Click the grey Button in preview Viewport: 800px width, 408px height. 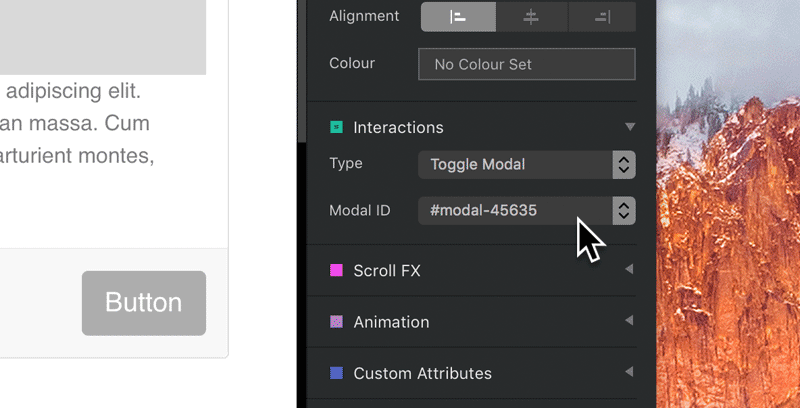pos(144,303)
